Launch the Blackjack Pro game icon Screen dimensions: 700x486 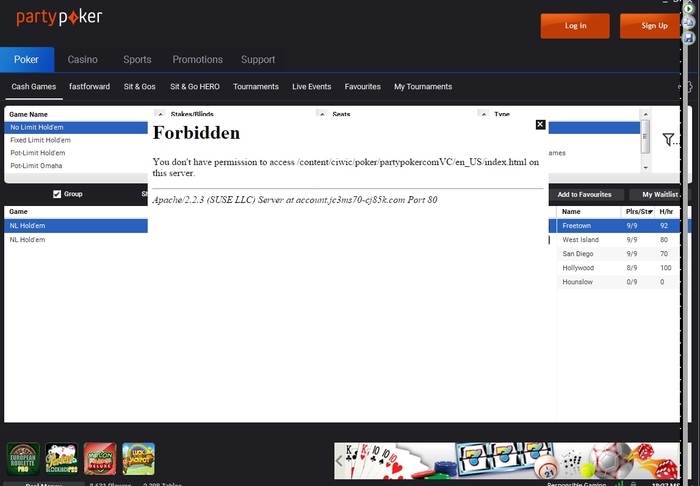62,459
